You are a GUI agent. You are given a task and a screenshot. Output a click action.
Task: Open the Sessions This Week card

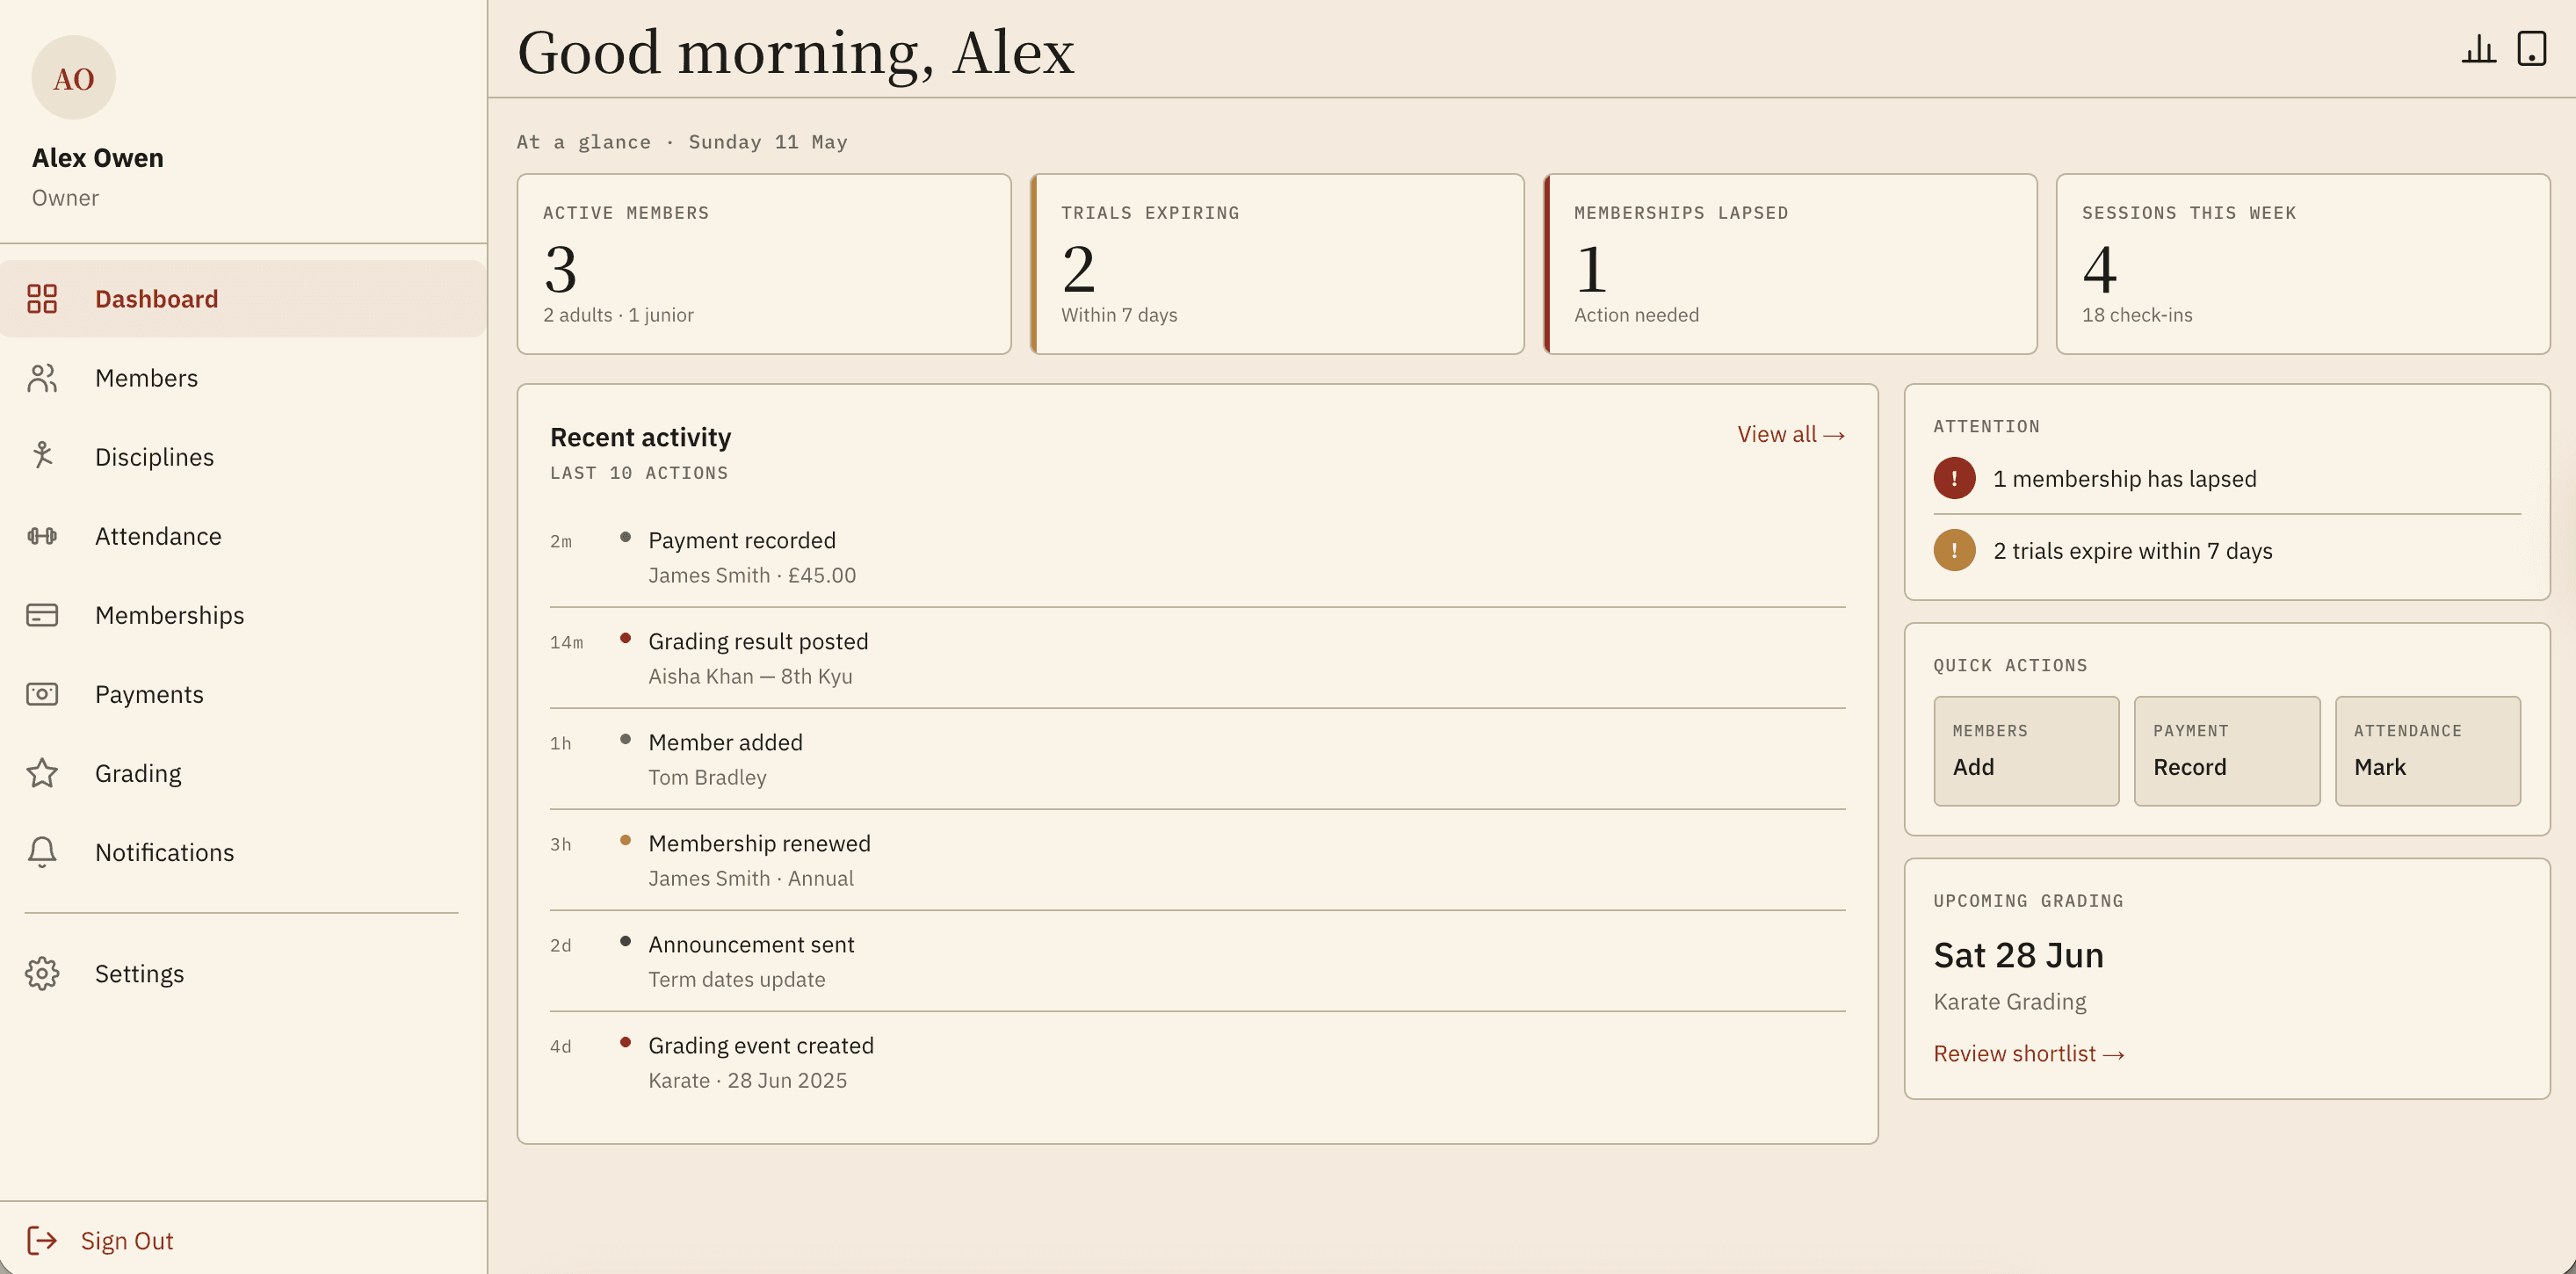point(2303,264)
